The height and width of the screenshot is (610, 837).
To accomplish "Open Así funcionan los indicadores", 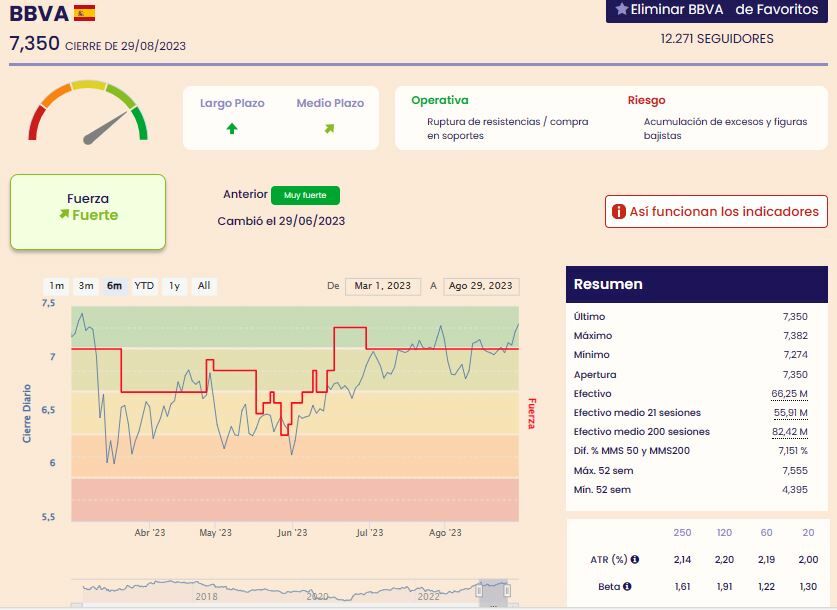I will click(716, 212).
